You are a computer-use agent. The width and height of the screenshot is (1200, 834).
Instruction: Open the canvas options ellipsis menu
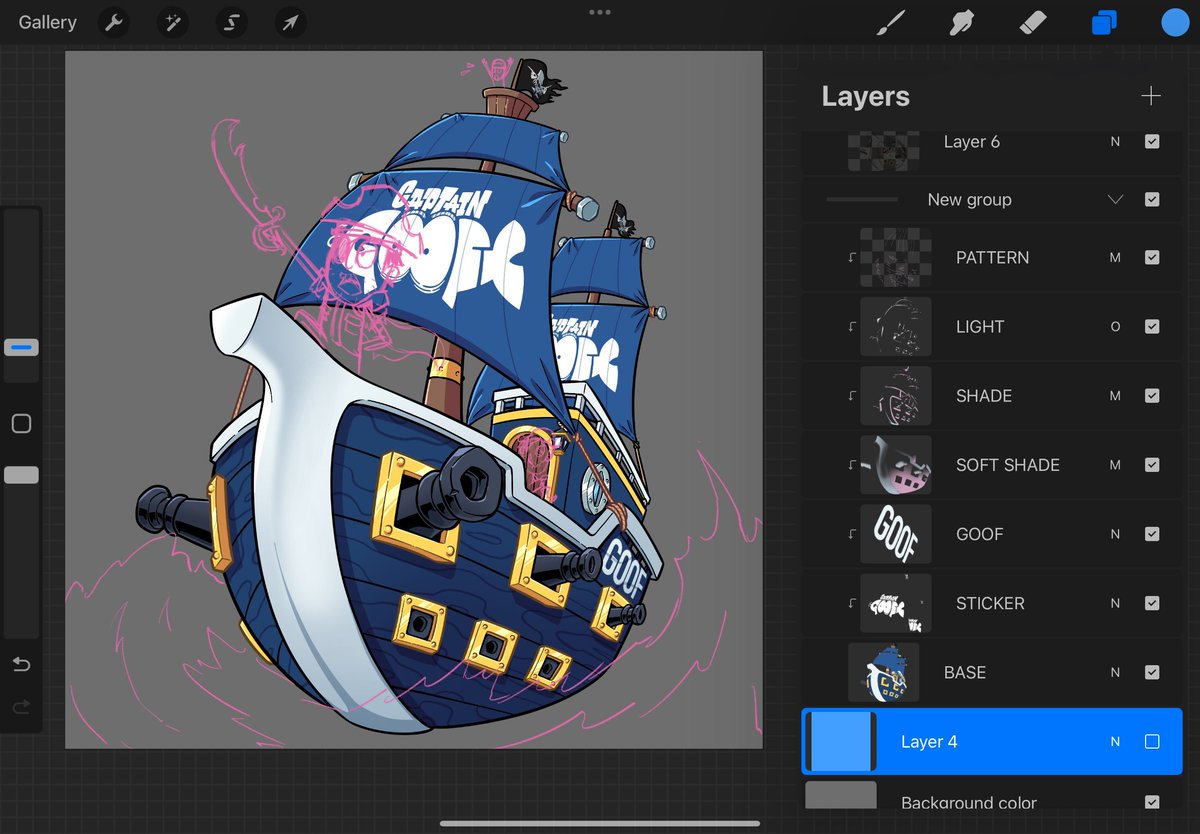coord(599,12)
